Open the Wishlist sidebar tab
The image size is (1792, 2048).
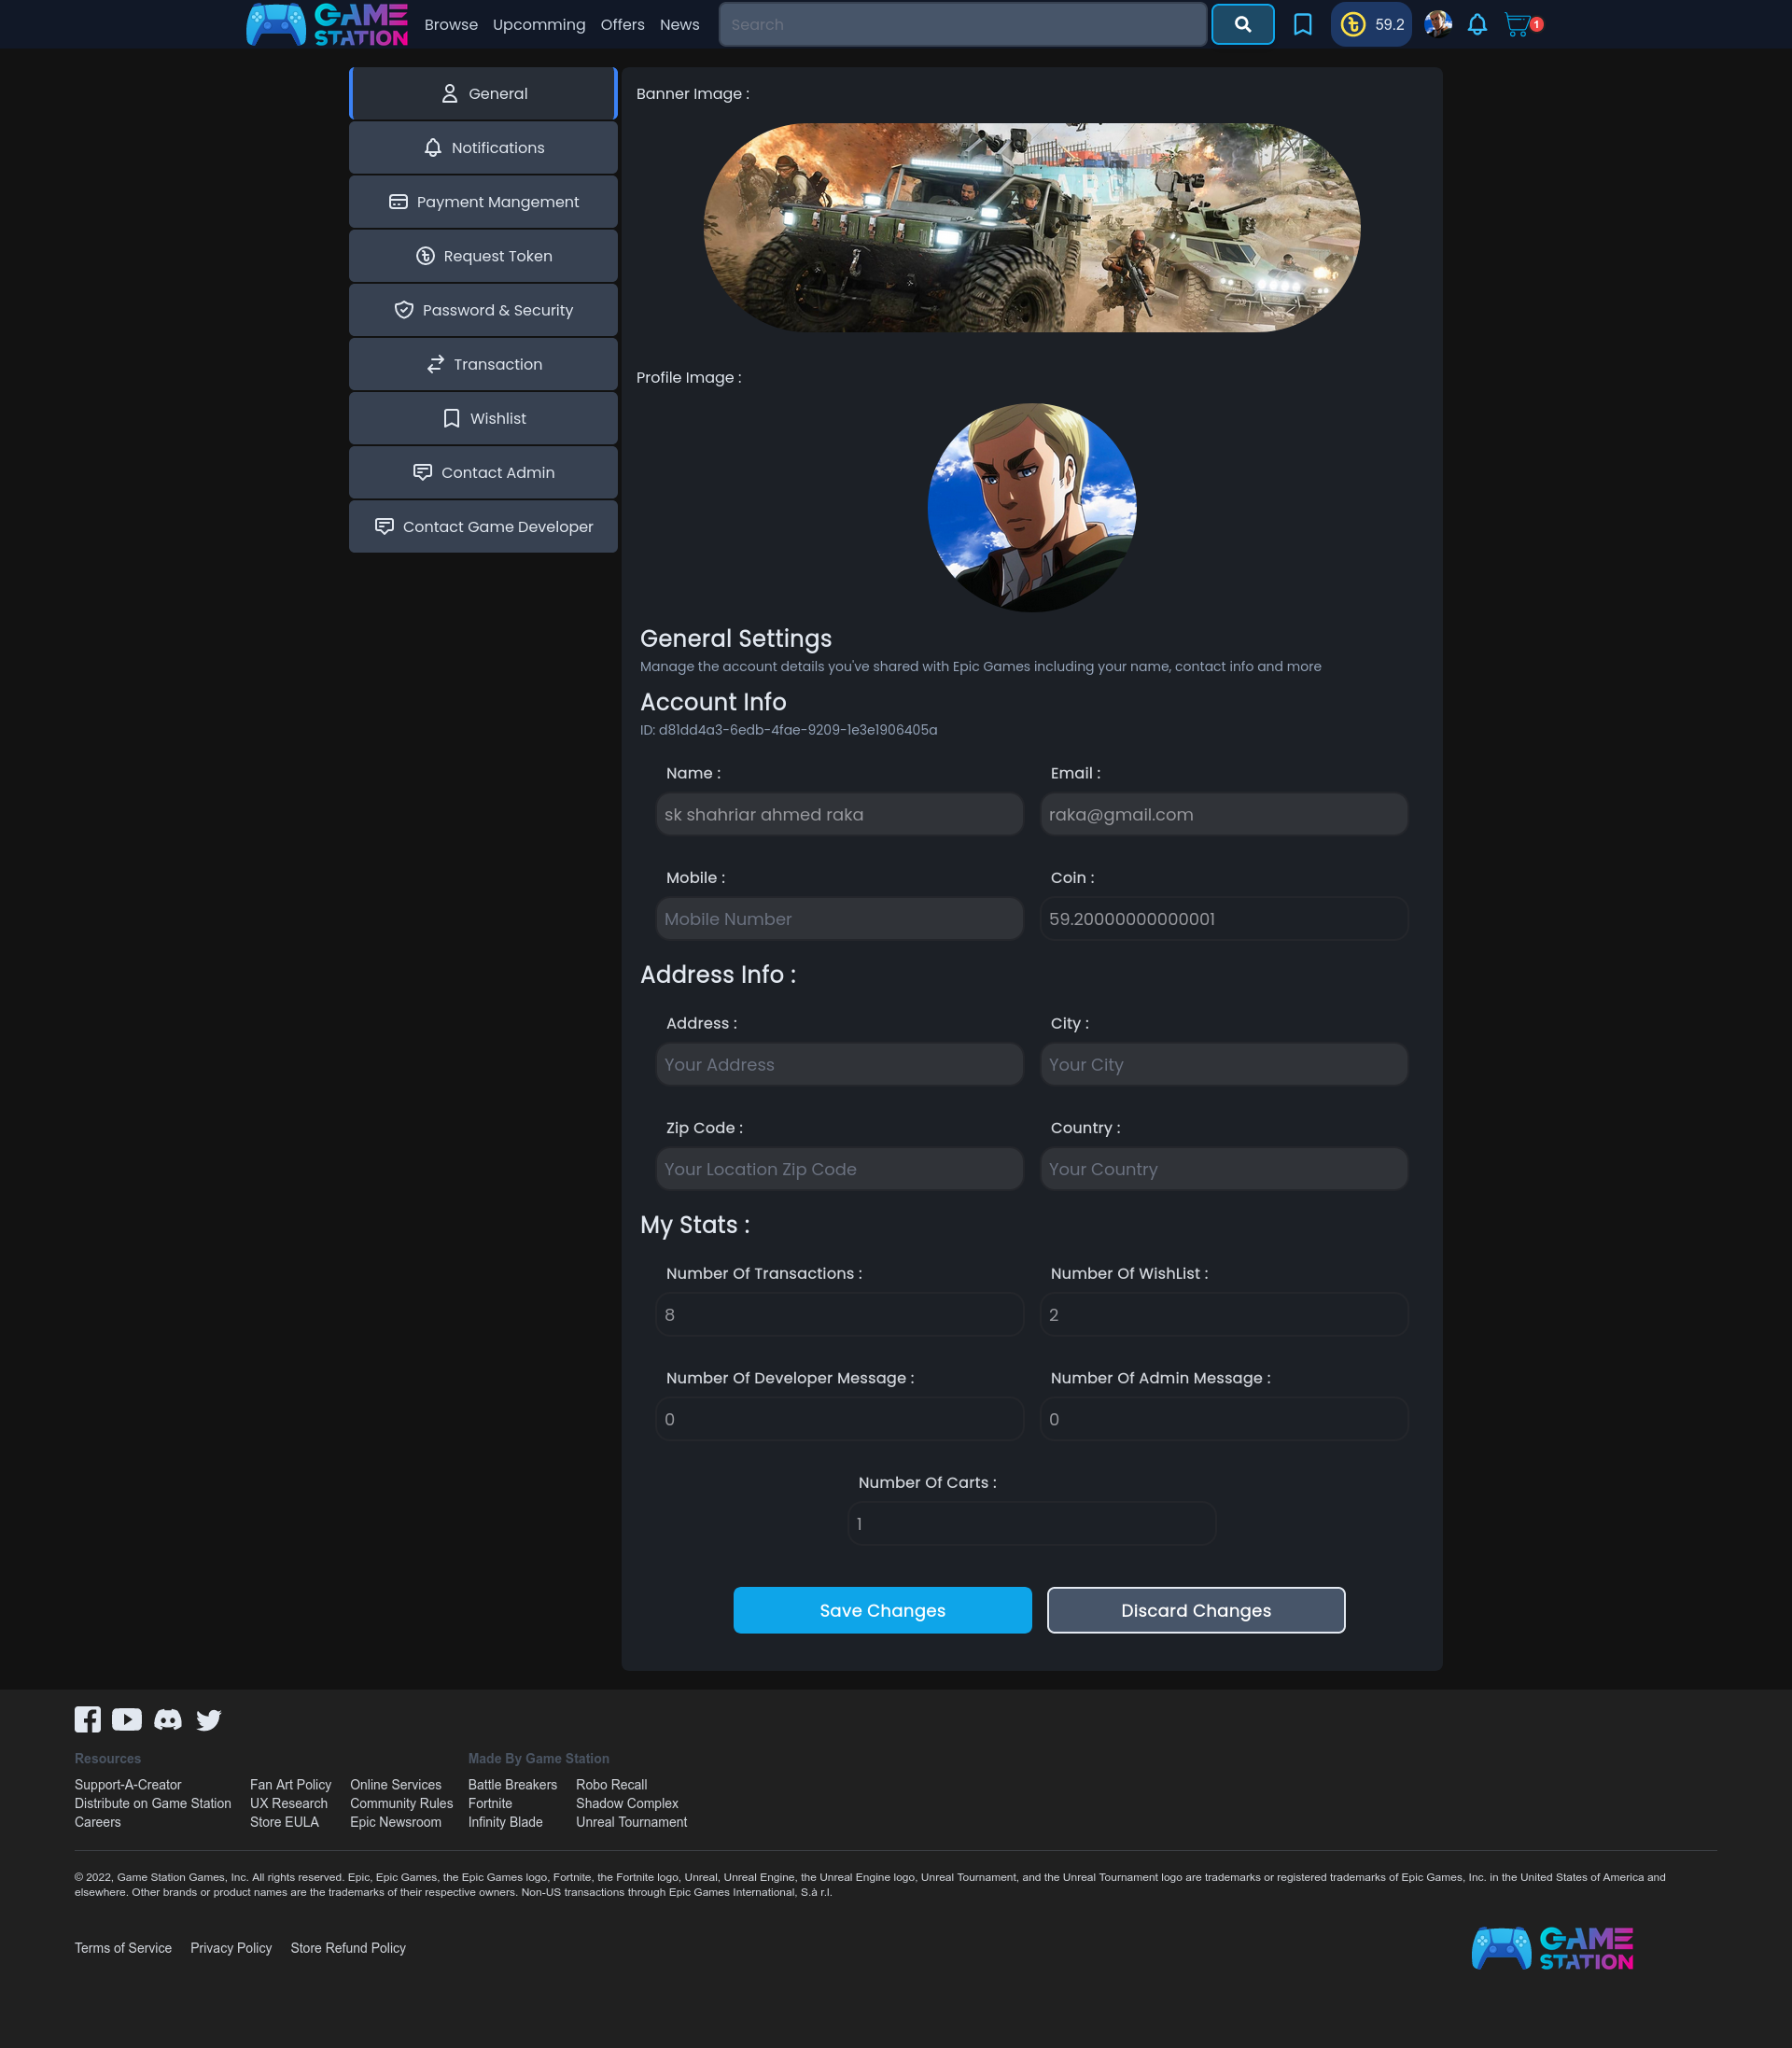click(x=483, y=418)
